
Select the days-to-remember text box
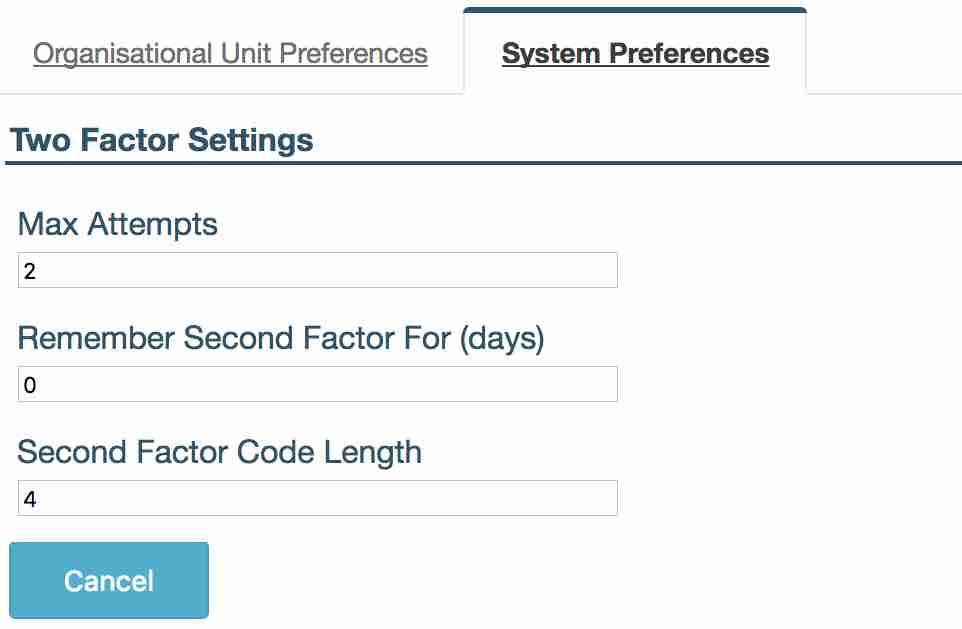(x=317, y=384)
